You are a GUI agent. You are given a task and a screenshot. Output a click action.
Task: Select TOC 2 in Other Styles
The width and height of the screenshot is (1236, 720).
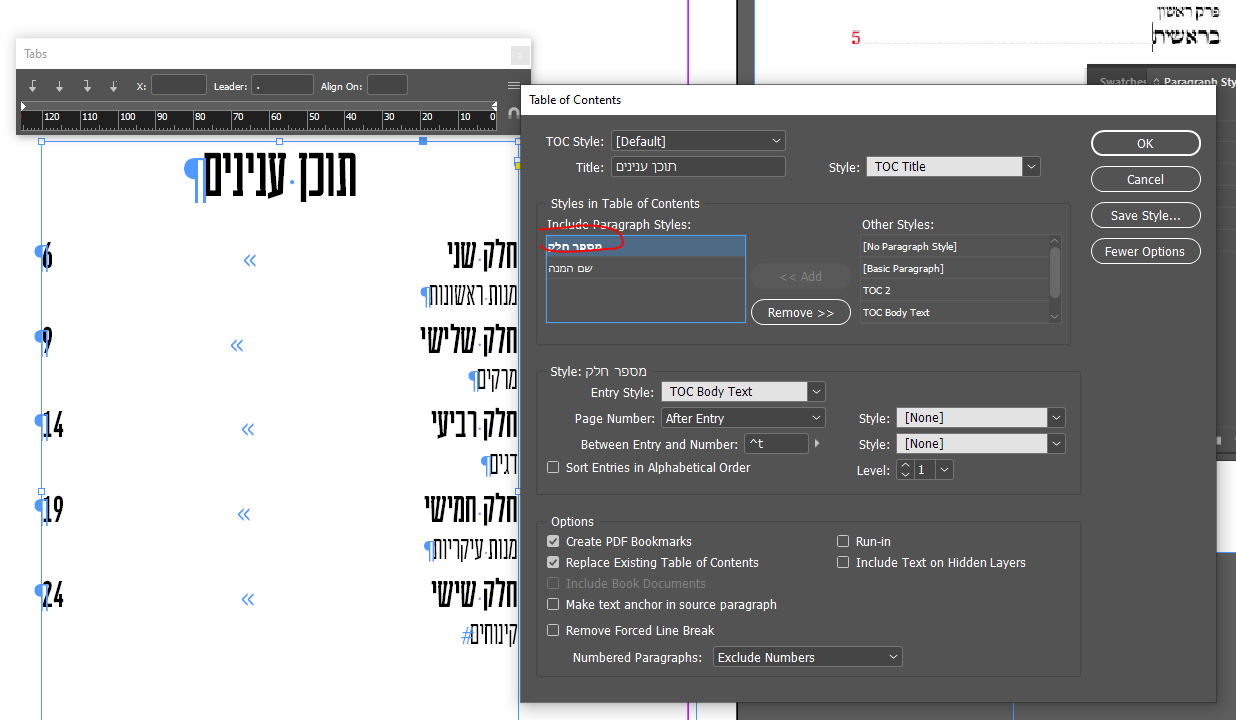click(x=954, y=290)
